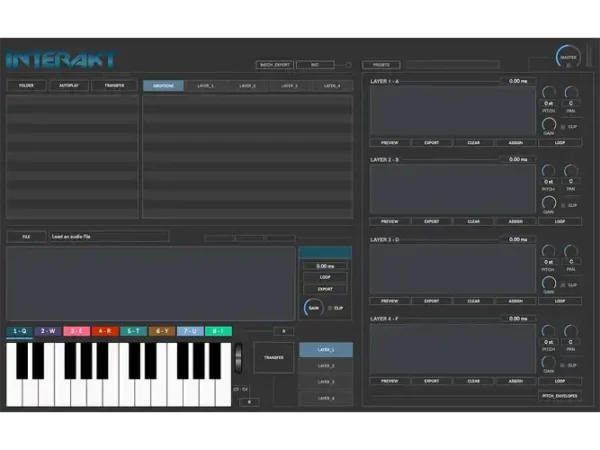The image size is (600, 450).
Task: Click TRANSFER above the file list
Action: click(x=114, y=85)
